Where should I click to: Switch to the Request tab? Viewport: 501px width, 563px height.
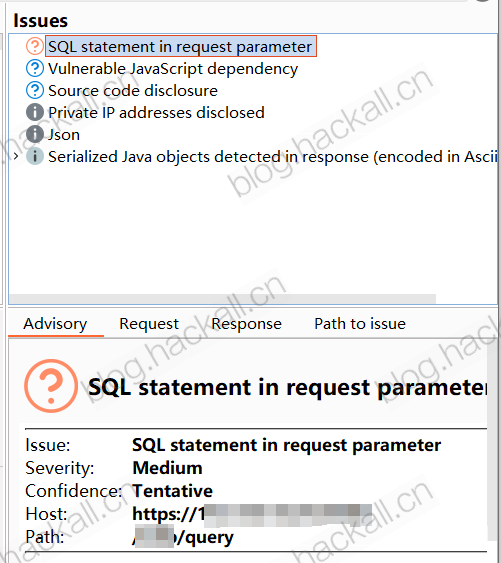click(x=149, y=324)
